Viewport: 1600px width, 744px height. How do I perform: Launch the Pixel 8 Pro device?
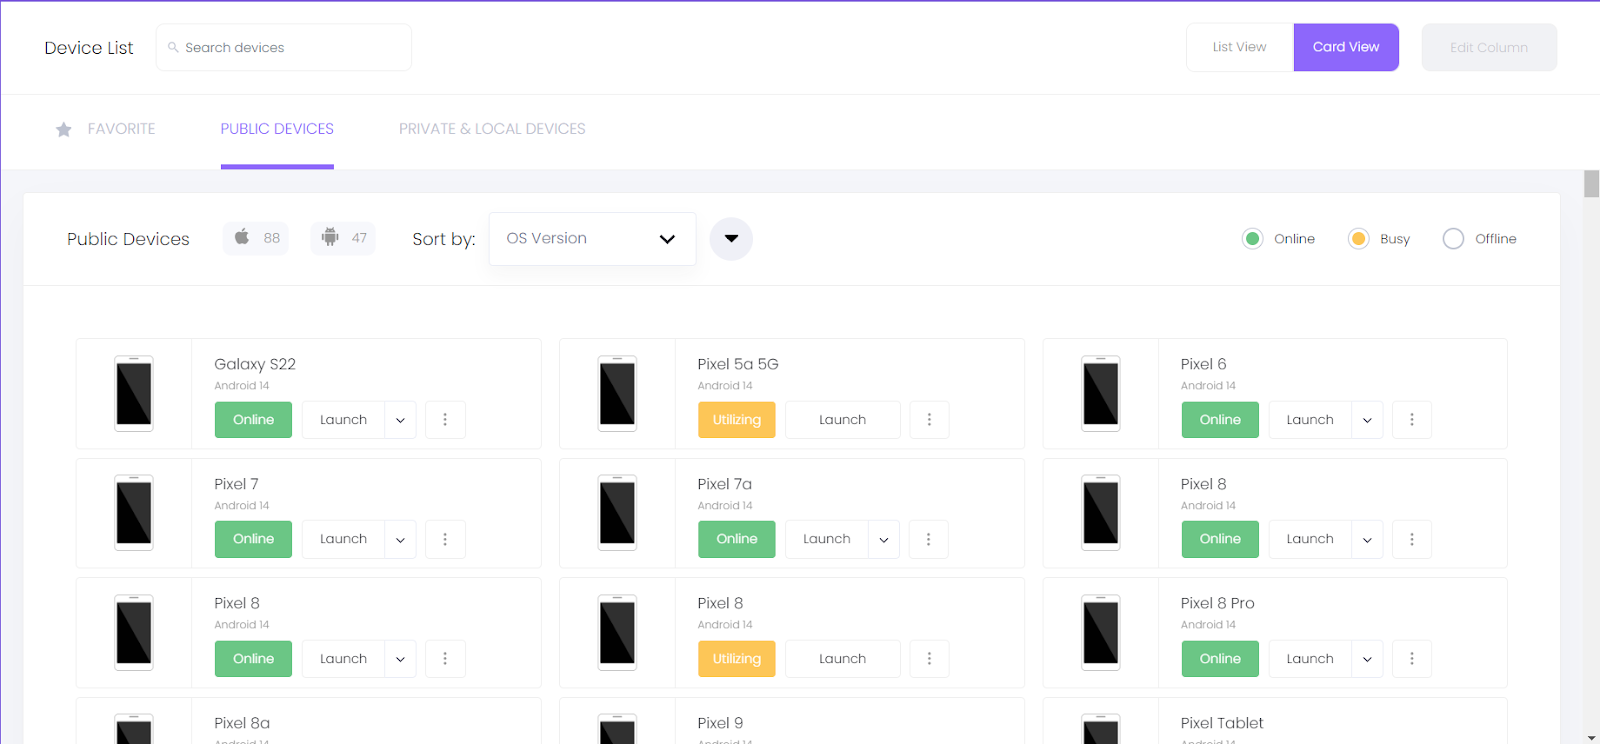point(1310,659)
